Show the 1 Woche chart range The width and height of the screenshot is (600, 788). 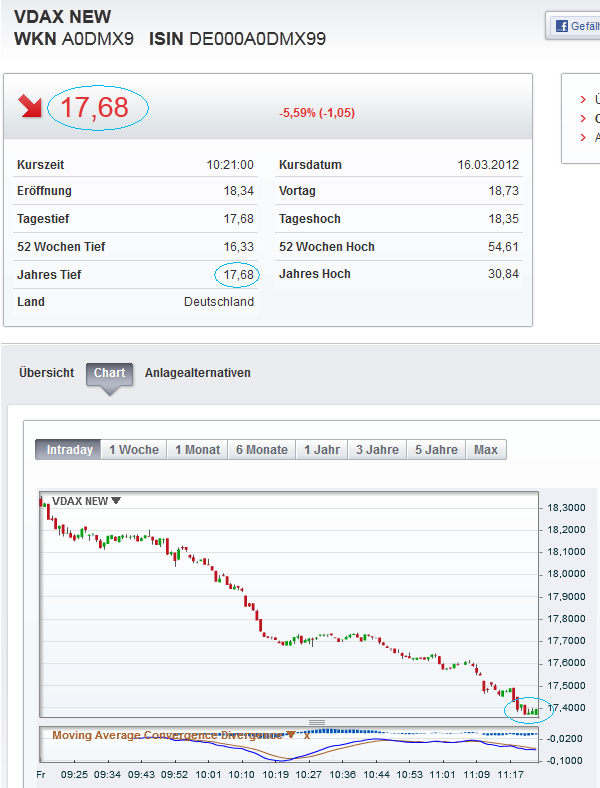[134, 449]
